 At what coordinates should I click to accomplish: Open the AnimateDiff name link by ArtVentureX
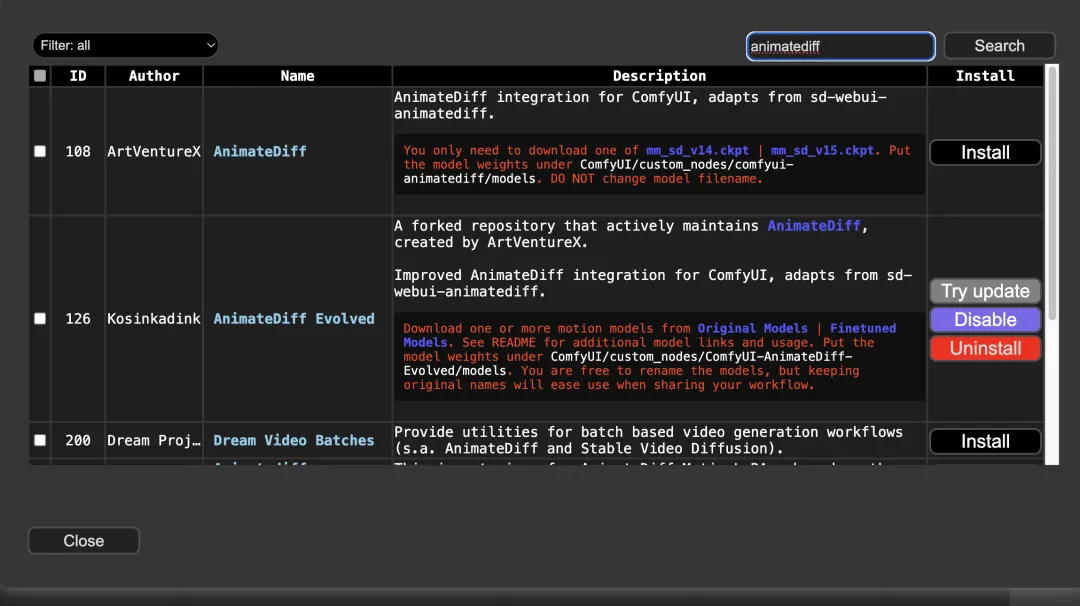point(260,151)
